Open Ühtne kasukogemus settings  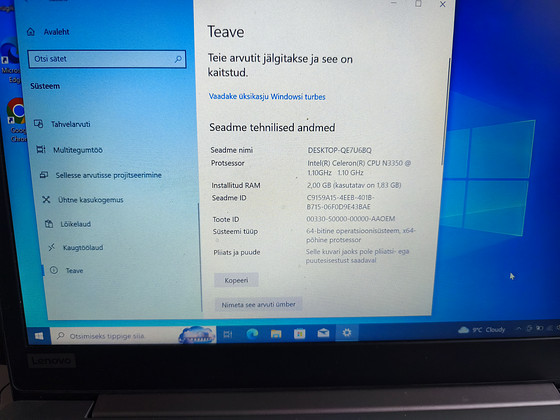tap(91, 200)
